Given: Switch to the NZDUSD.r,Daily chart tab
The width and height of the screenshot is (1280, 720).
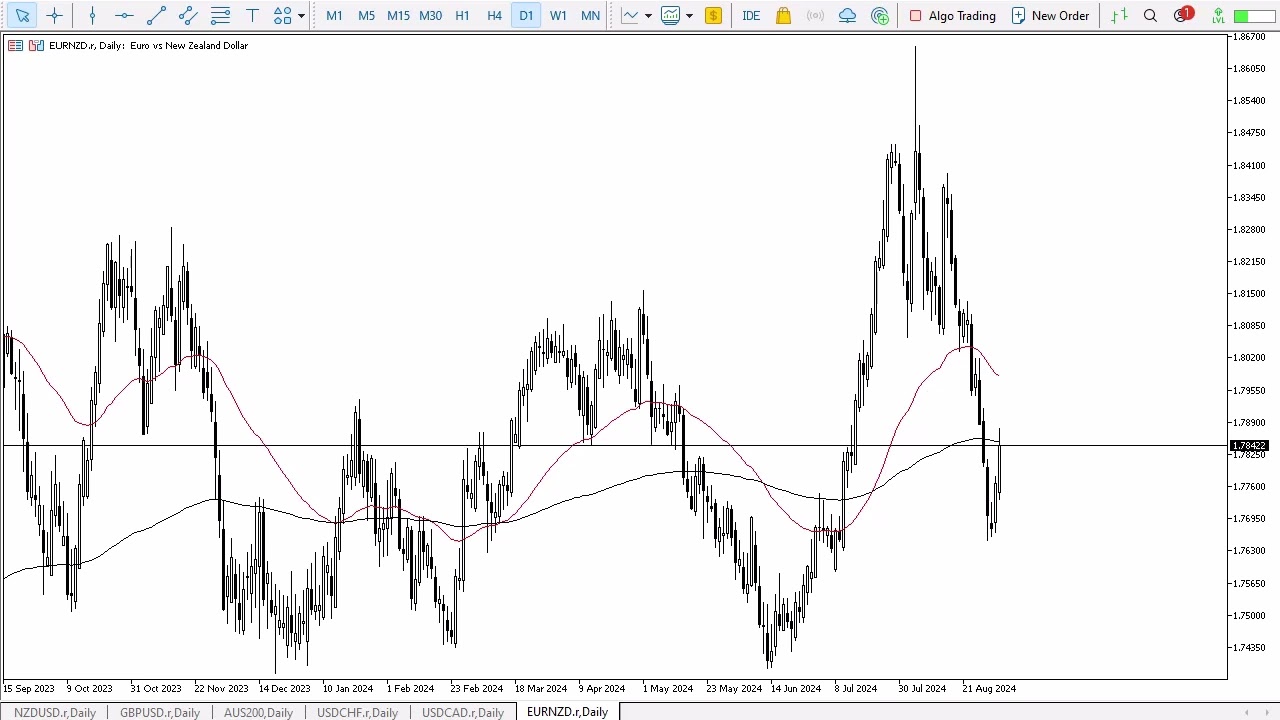Looking at the screenshot, I should point(55,712).
